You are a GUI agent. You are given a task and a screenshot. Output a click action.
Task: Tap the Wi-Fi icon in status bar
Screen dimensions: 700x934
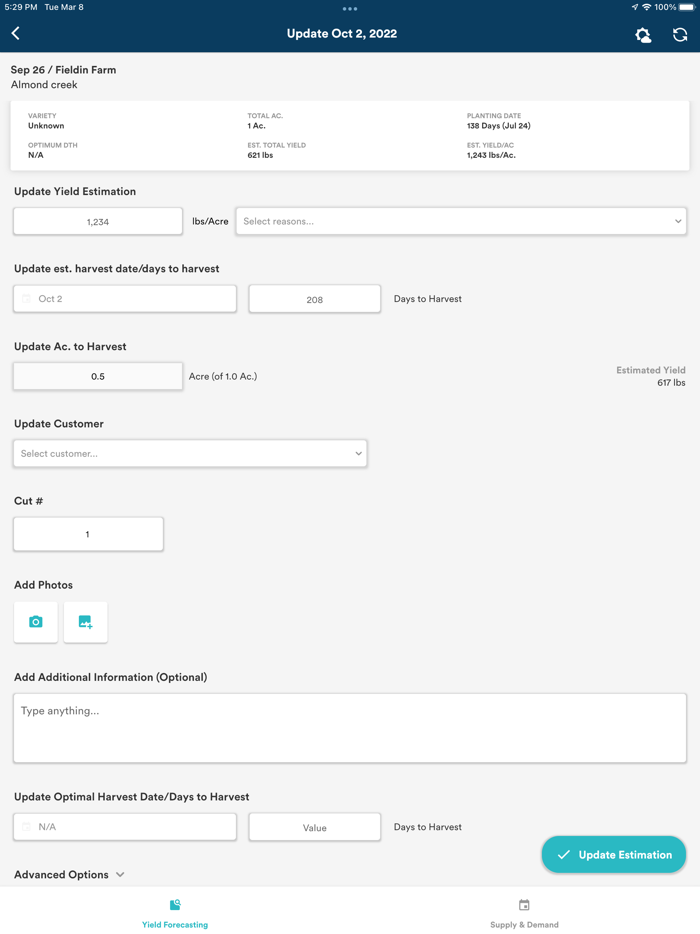point(646,7)
